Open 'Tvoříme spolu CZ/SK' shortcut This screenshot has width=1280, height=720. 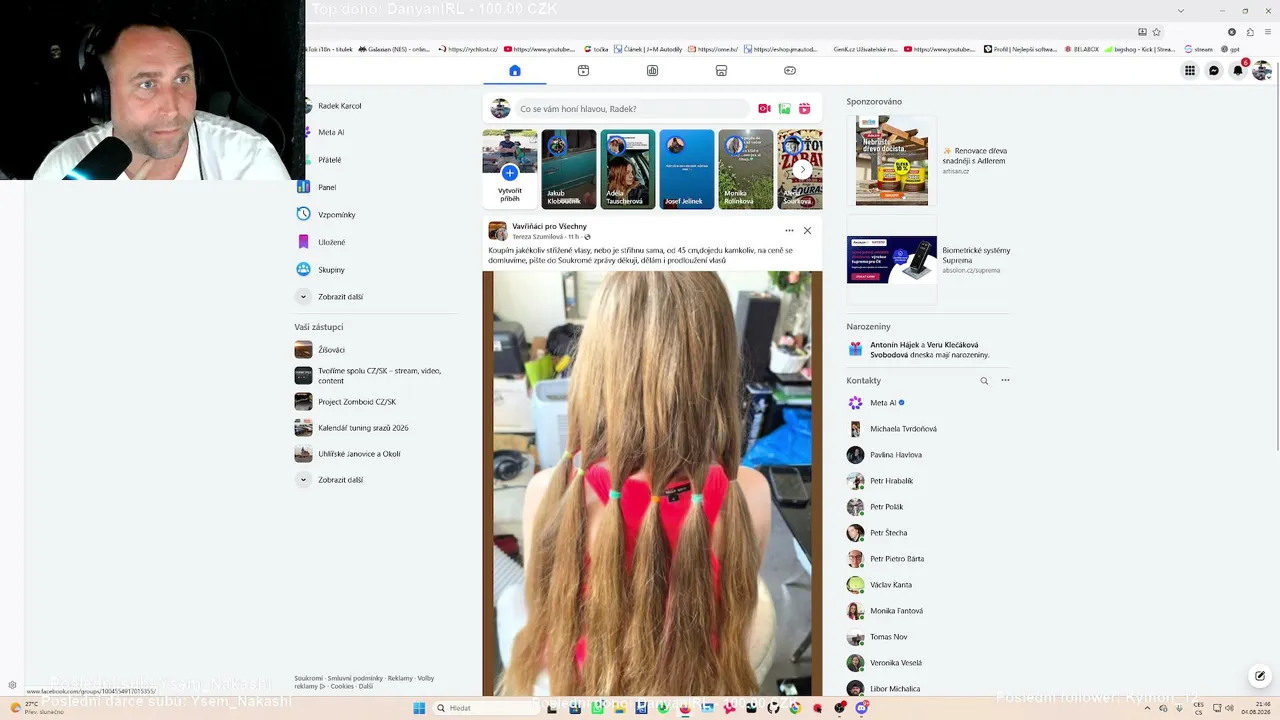click(x=377, y=376)
